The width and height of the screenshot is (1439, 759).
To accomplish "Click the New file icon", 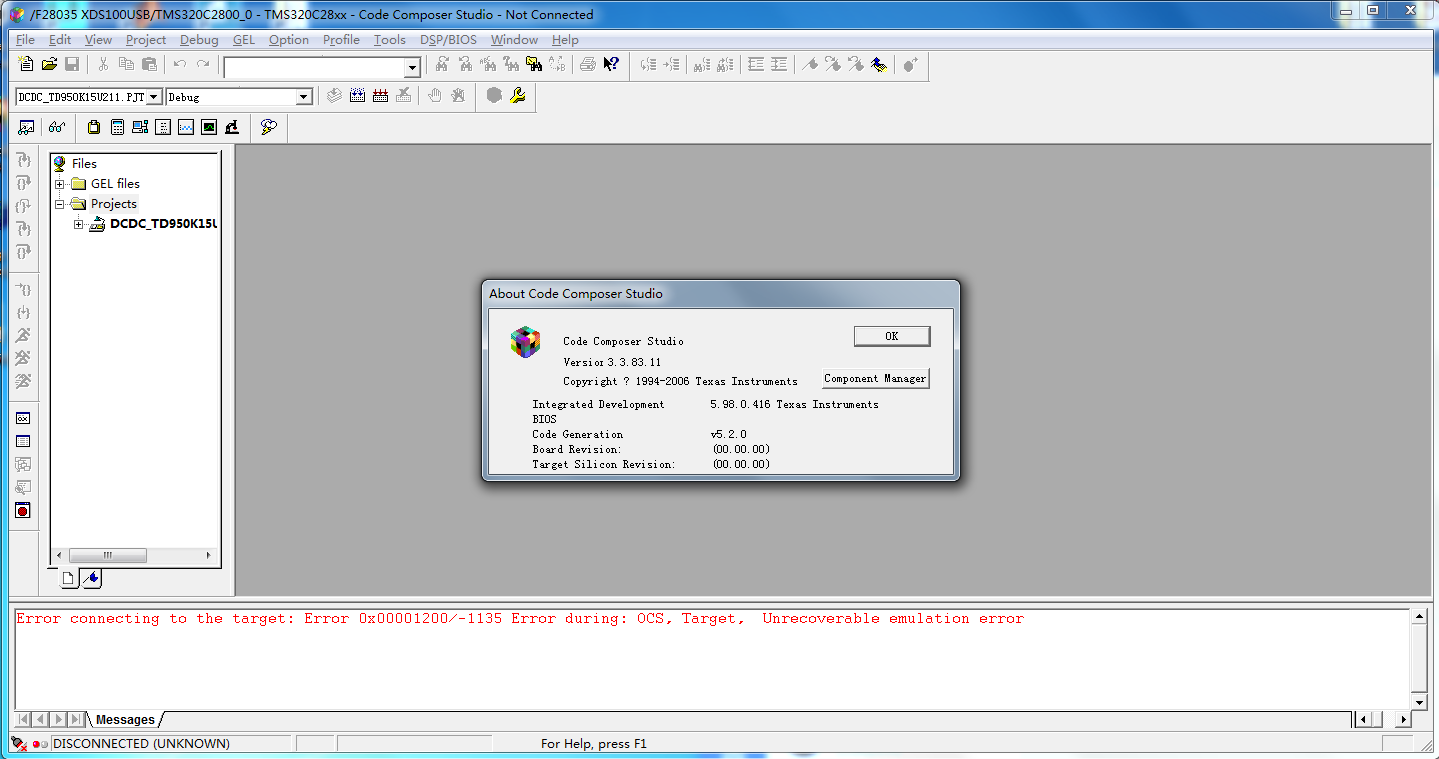I will click(x=27, y=65).
